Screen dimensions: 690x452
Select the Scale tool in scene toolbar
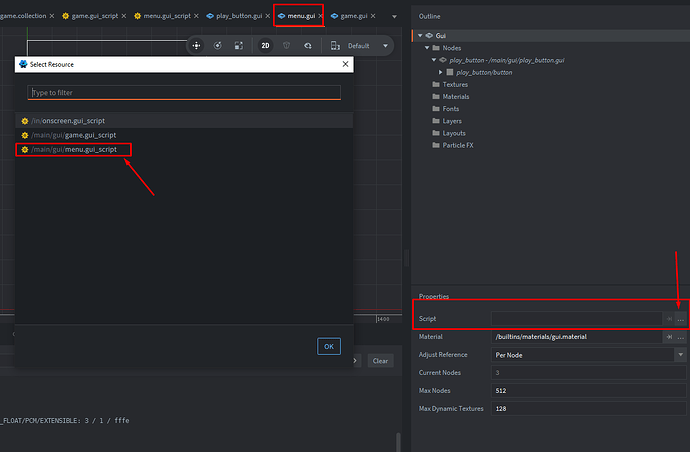238,45
